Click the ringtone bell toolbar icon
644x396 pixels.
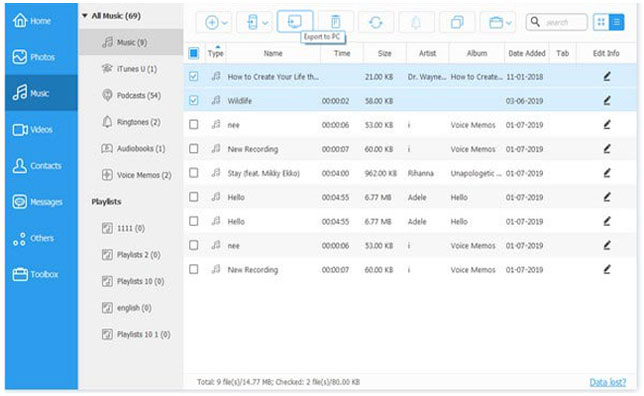pyautogui.click(x=416, y=22)
